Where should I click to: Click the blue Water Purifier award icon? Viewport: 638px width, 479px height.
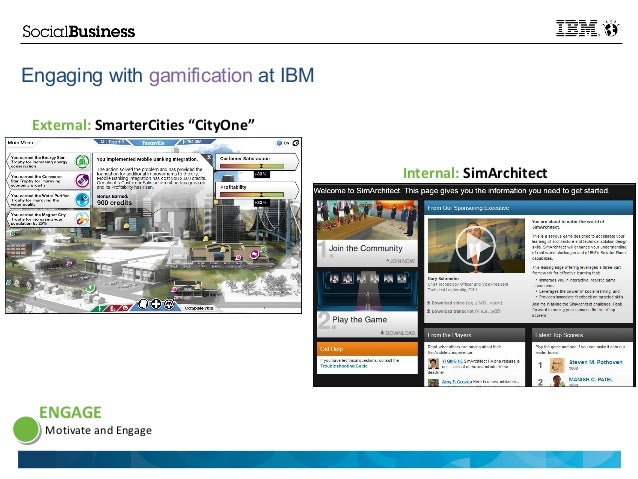coord(83,199)
